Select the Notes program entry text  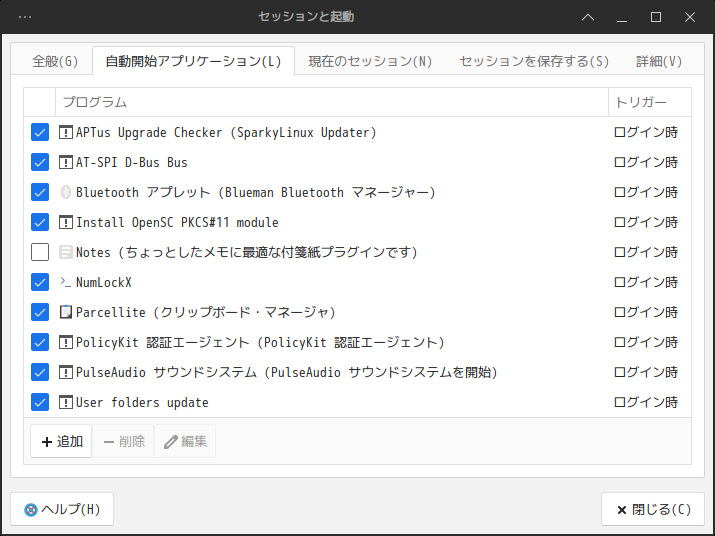tap(247, 252)
